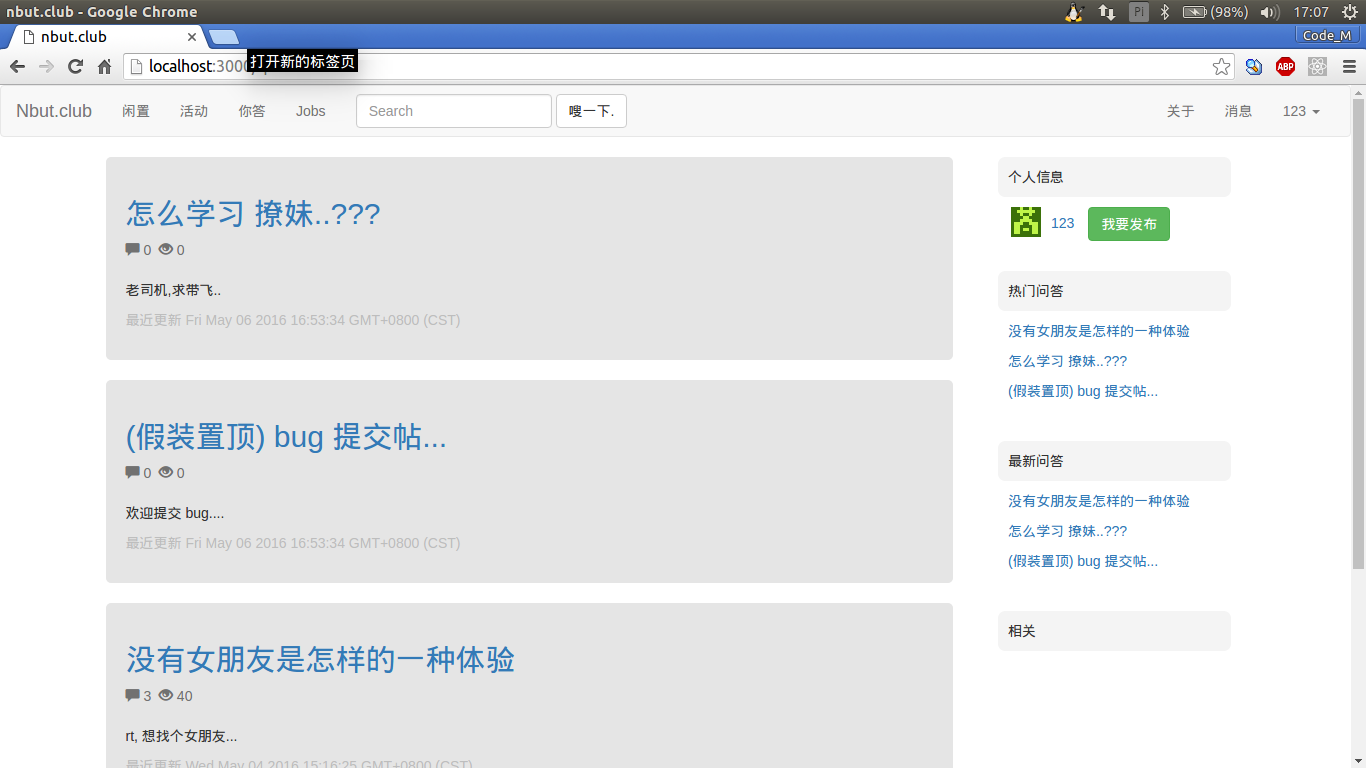Expand the 123 user dropdown in navbar

click(x=1301, y=111)
